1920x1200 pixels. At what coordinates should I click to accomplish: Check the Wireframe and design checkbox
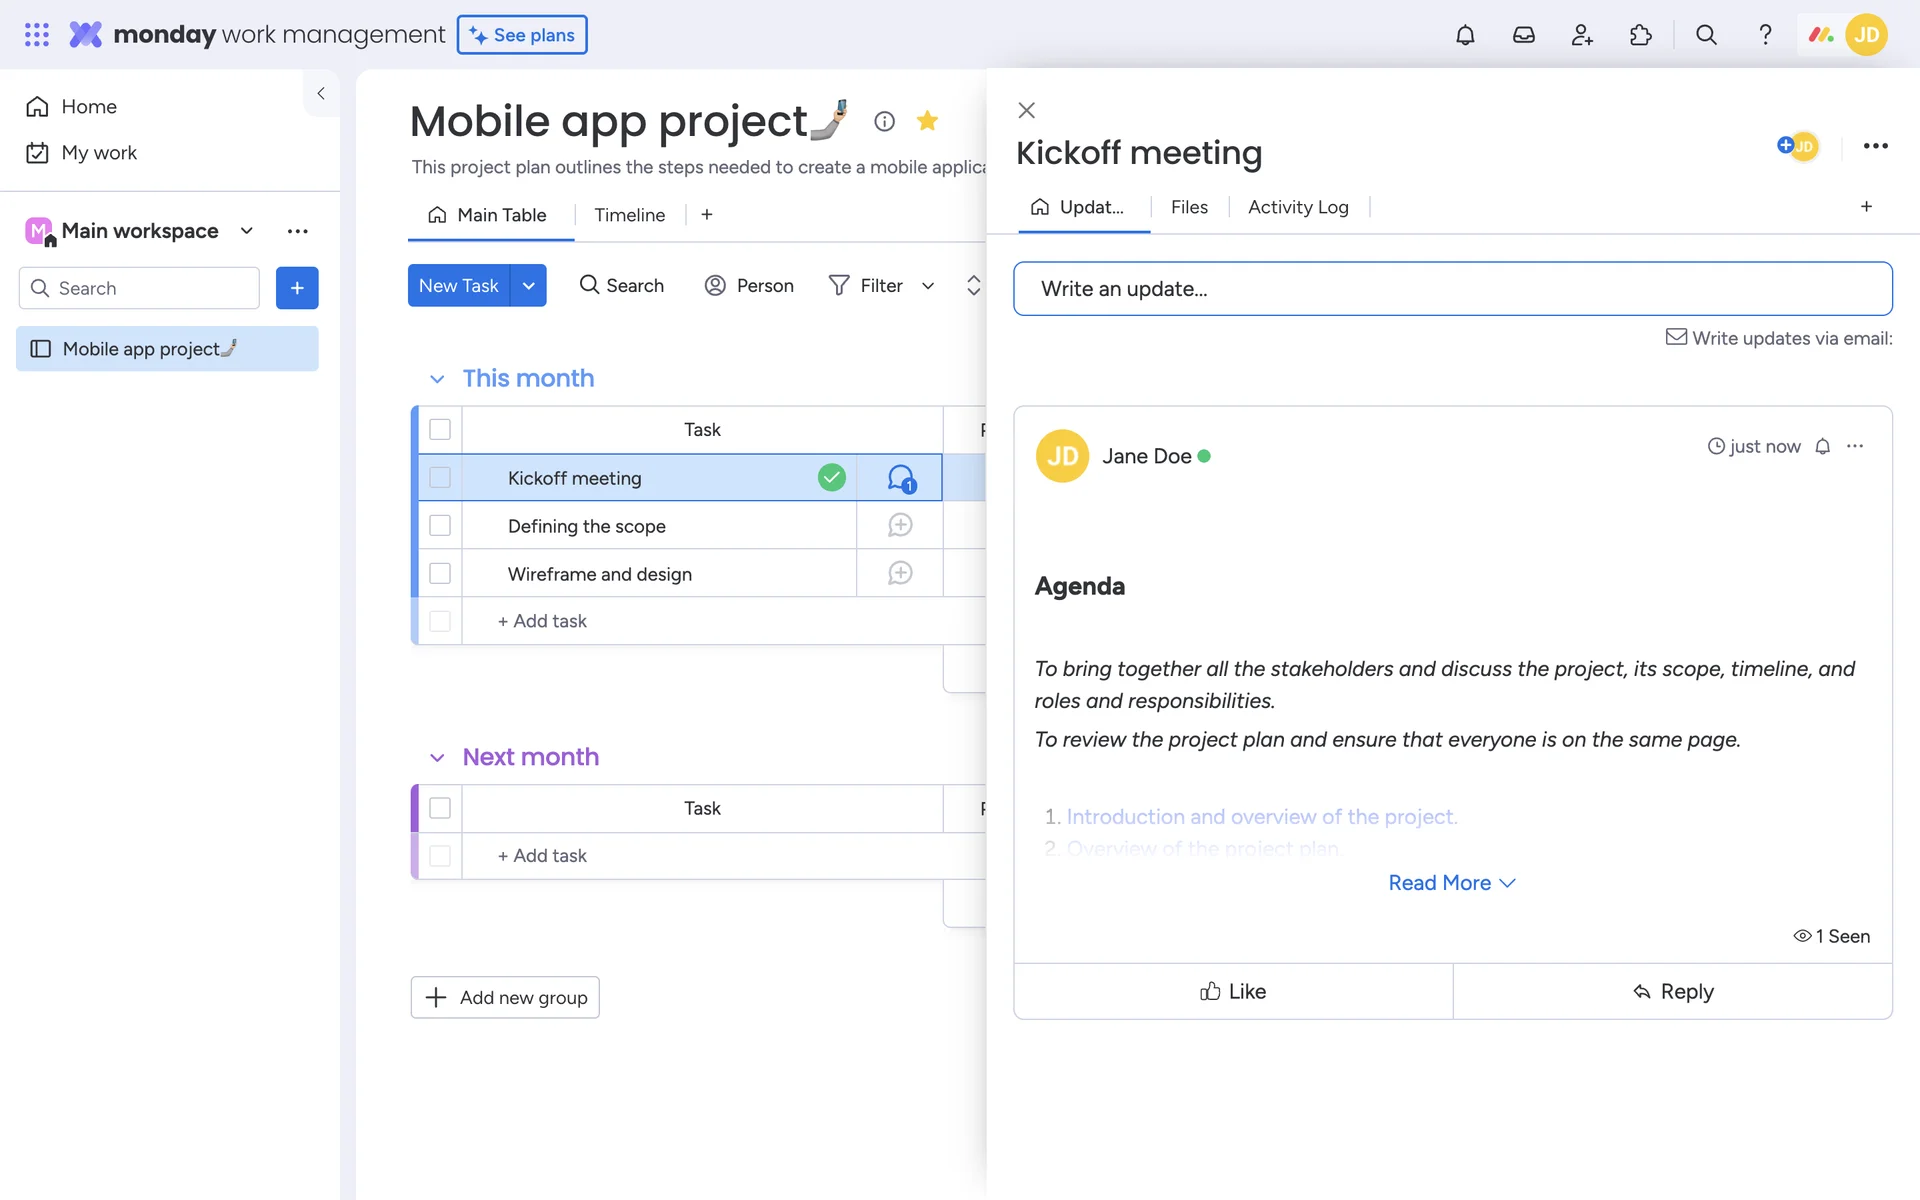pos(440,573)
